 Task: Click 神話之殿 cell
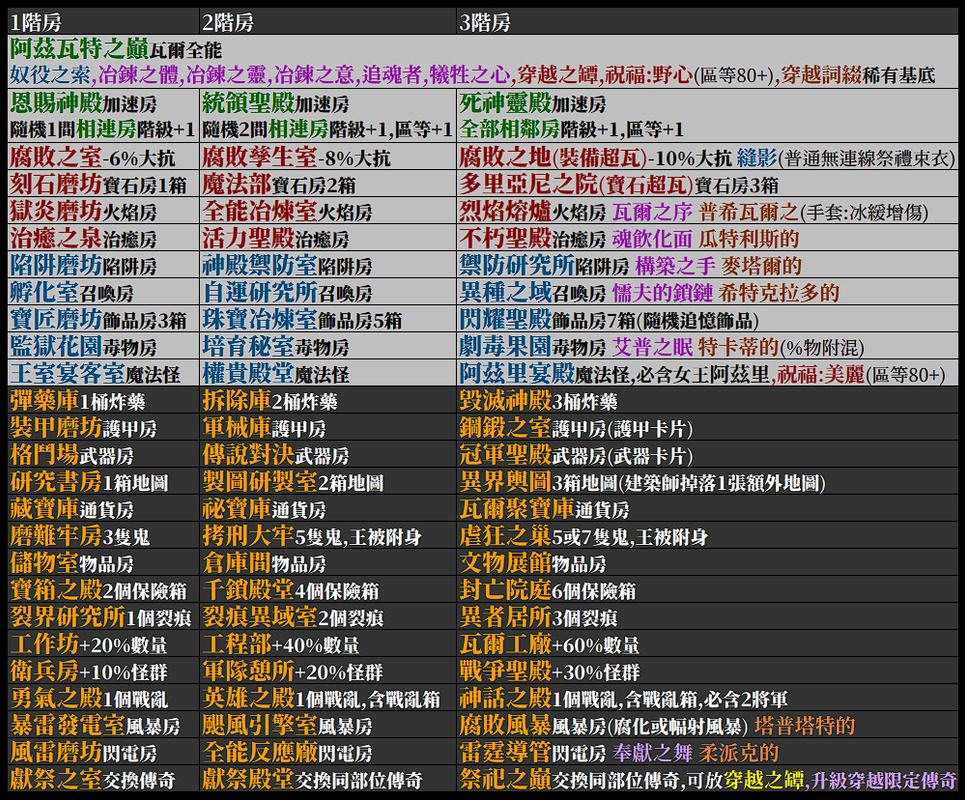[707, 698]
